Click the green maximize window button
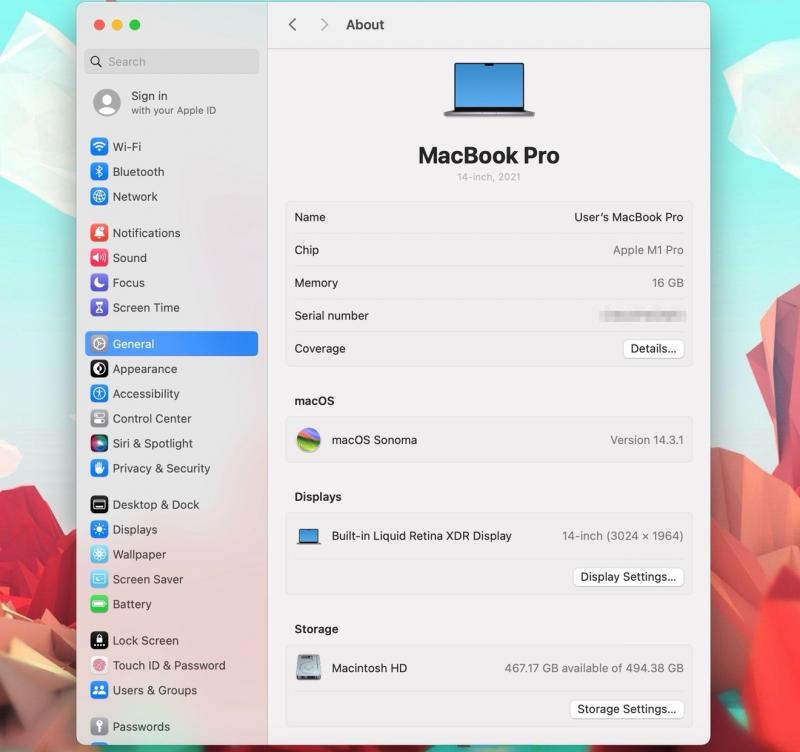The height and width of the screenshot is (752, 800). [x=135, y=25]
